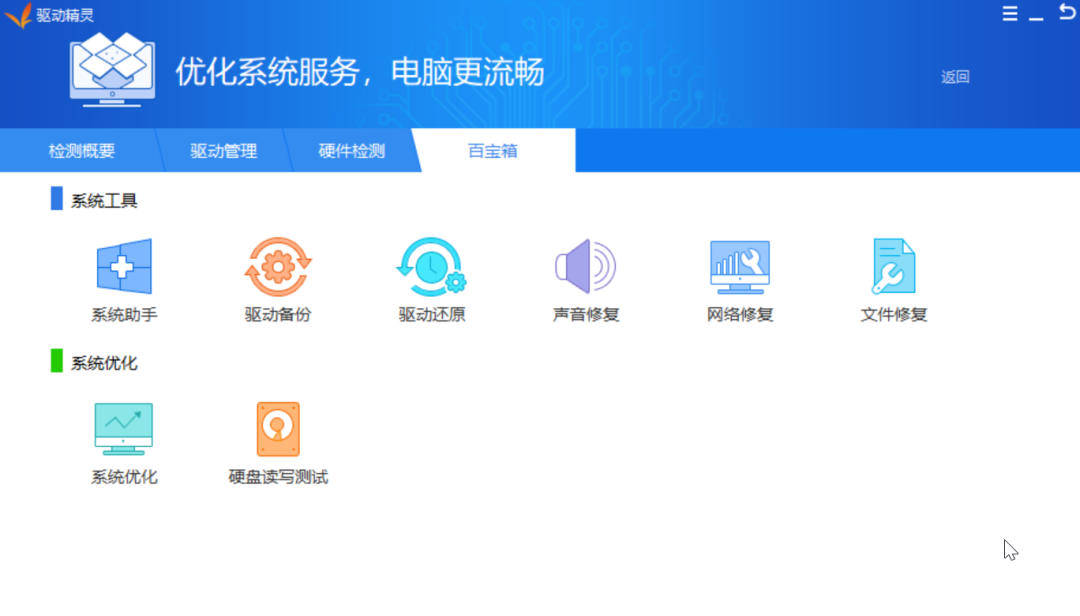The height and width of the screenshot is (616, 1080).
Task: Switch to the 硬件检测 tab
Action: (351, 151)
